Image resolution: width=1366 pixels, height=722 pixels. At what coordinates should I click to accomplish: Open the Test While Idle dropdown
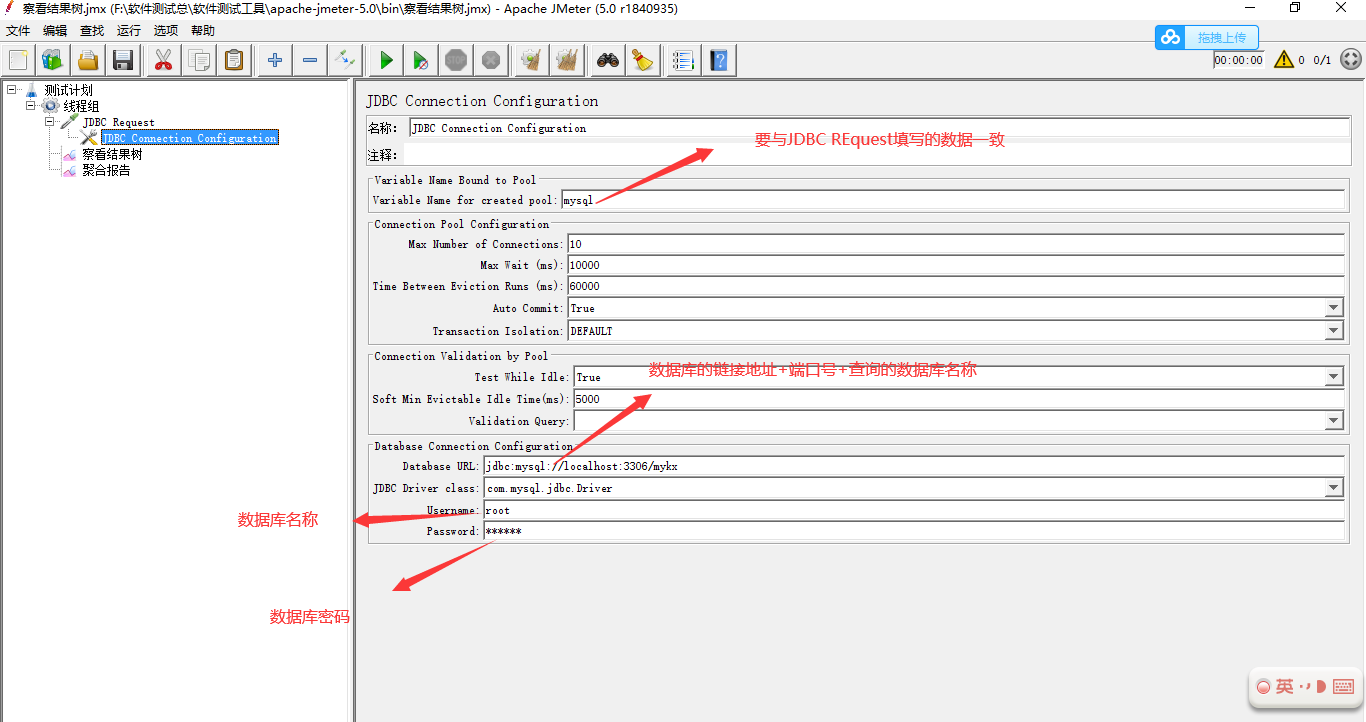[1334, 377]
